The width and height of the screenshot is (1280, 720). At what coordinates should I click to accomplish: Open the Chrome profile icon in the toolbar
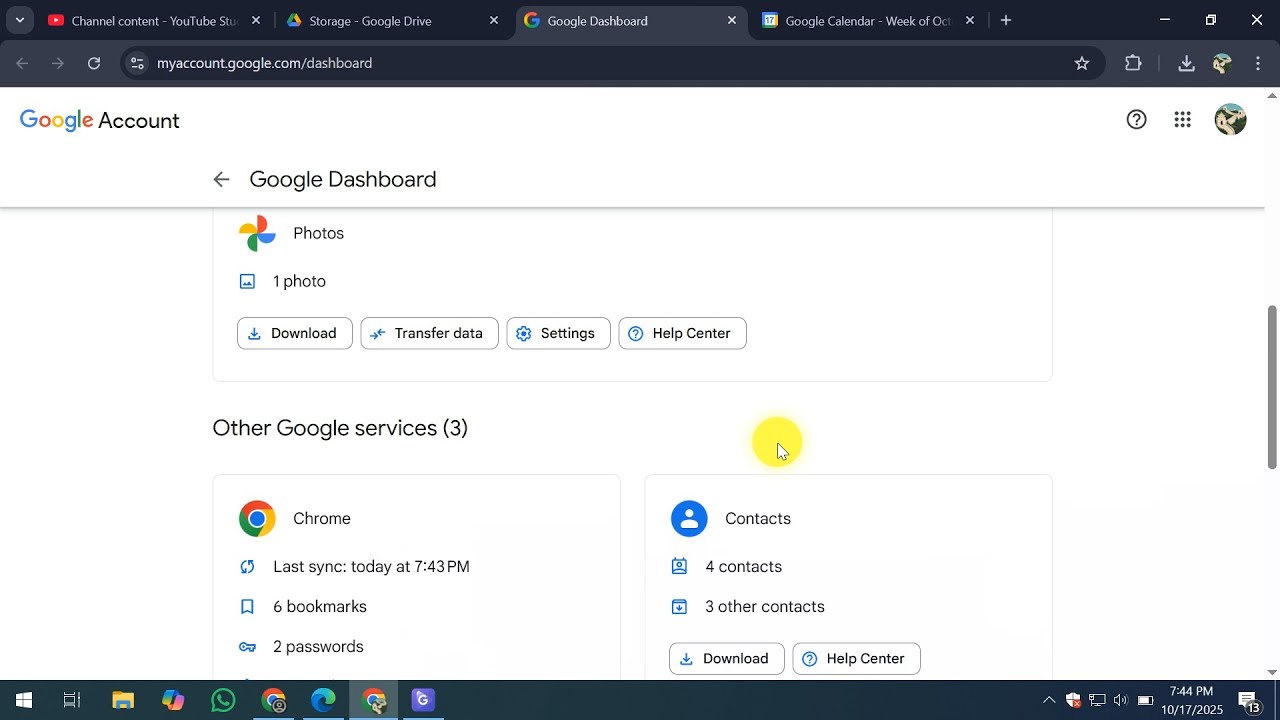[1221, 63]
